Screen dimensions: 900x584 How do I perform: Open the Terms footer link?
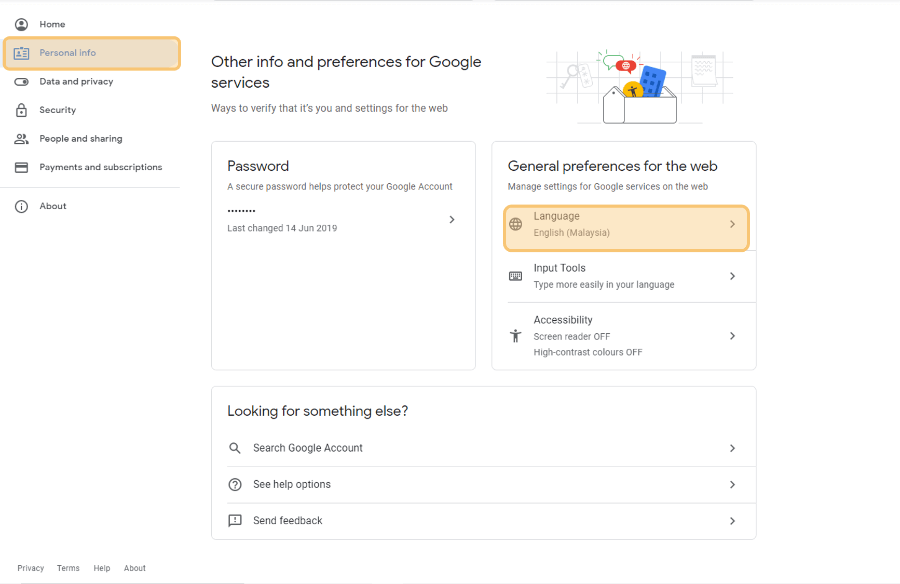tap(68, 568)
